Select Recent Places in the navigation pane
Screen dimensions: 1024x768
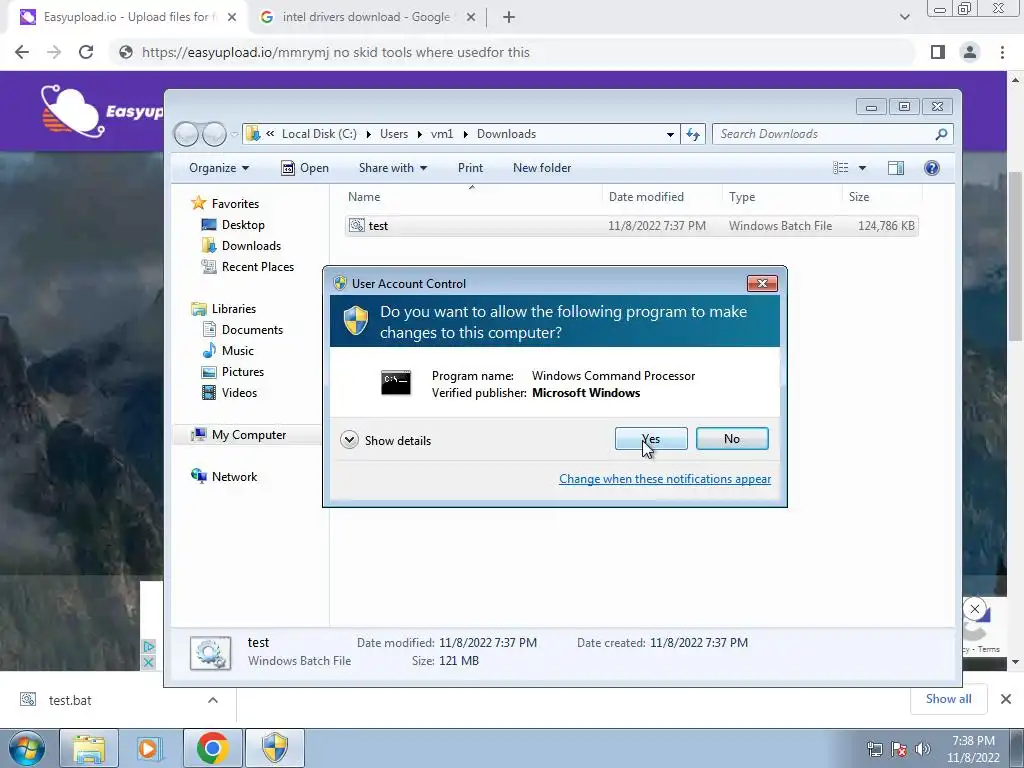coord(248,266)
